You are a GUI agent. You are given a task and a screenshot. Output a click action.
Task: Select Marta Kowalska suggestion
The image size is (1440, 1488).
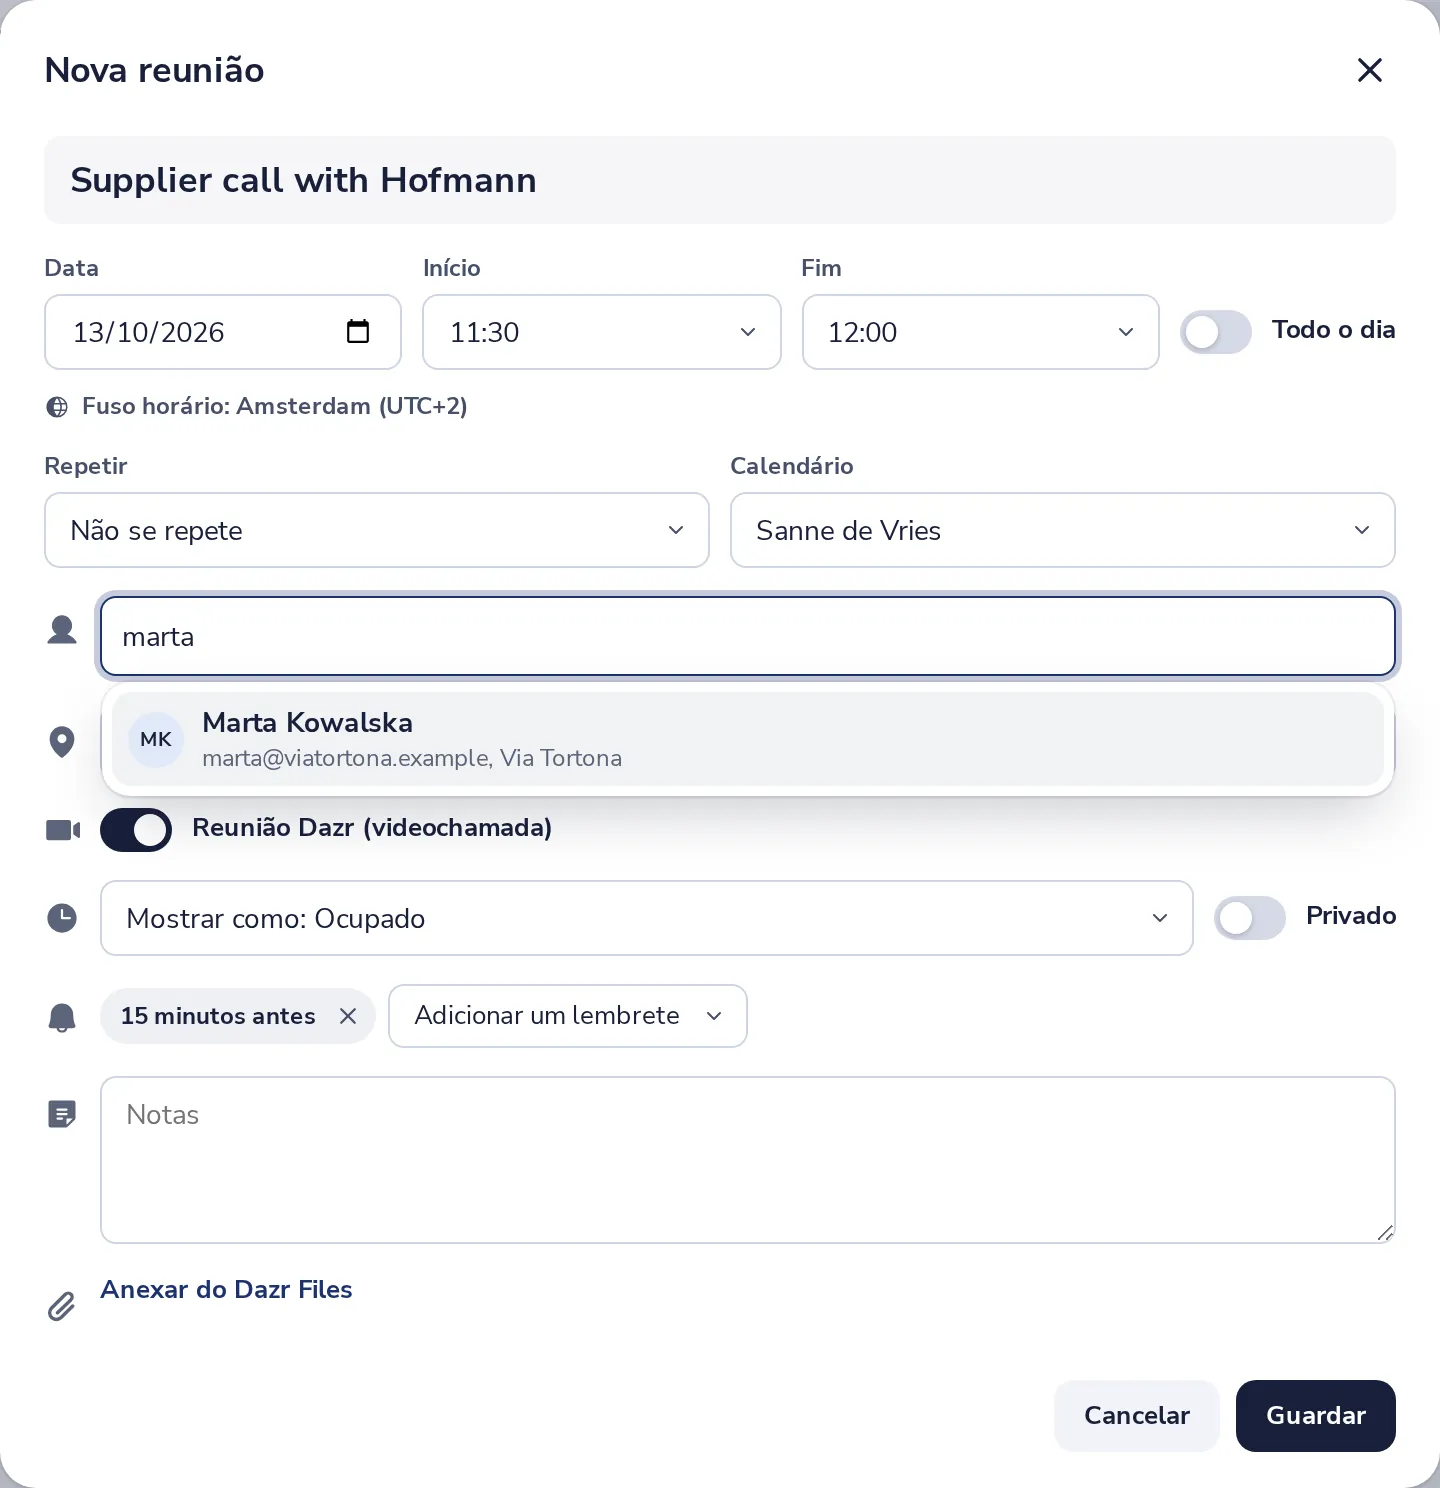[748, 740]
